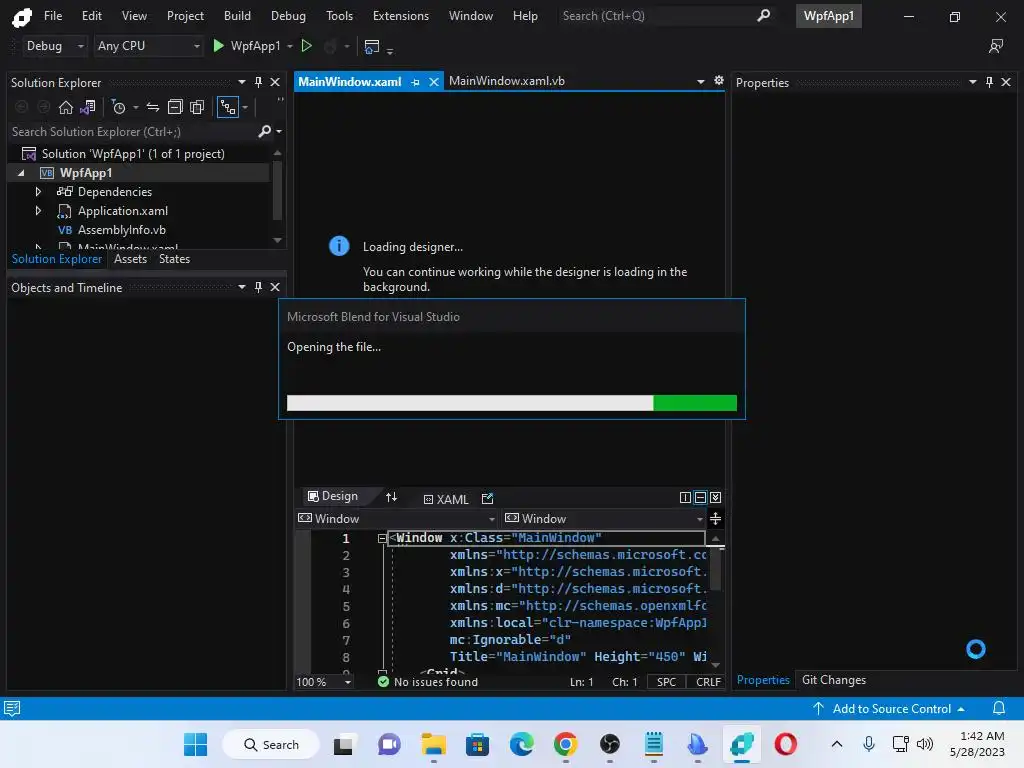The width and height of the screenshot is (1024, 768).
Task: Open the File menu
Action: 53,16
